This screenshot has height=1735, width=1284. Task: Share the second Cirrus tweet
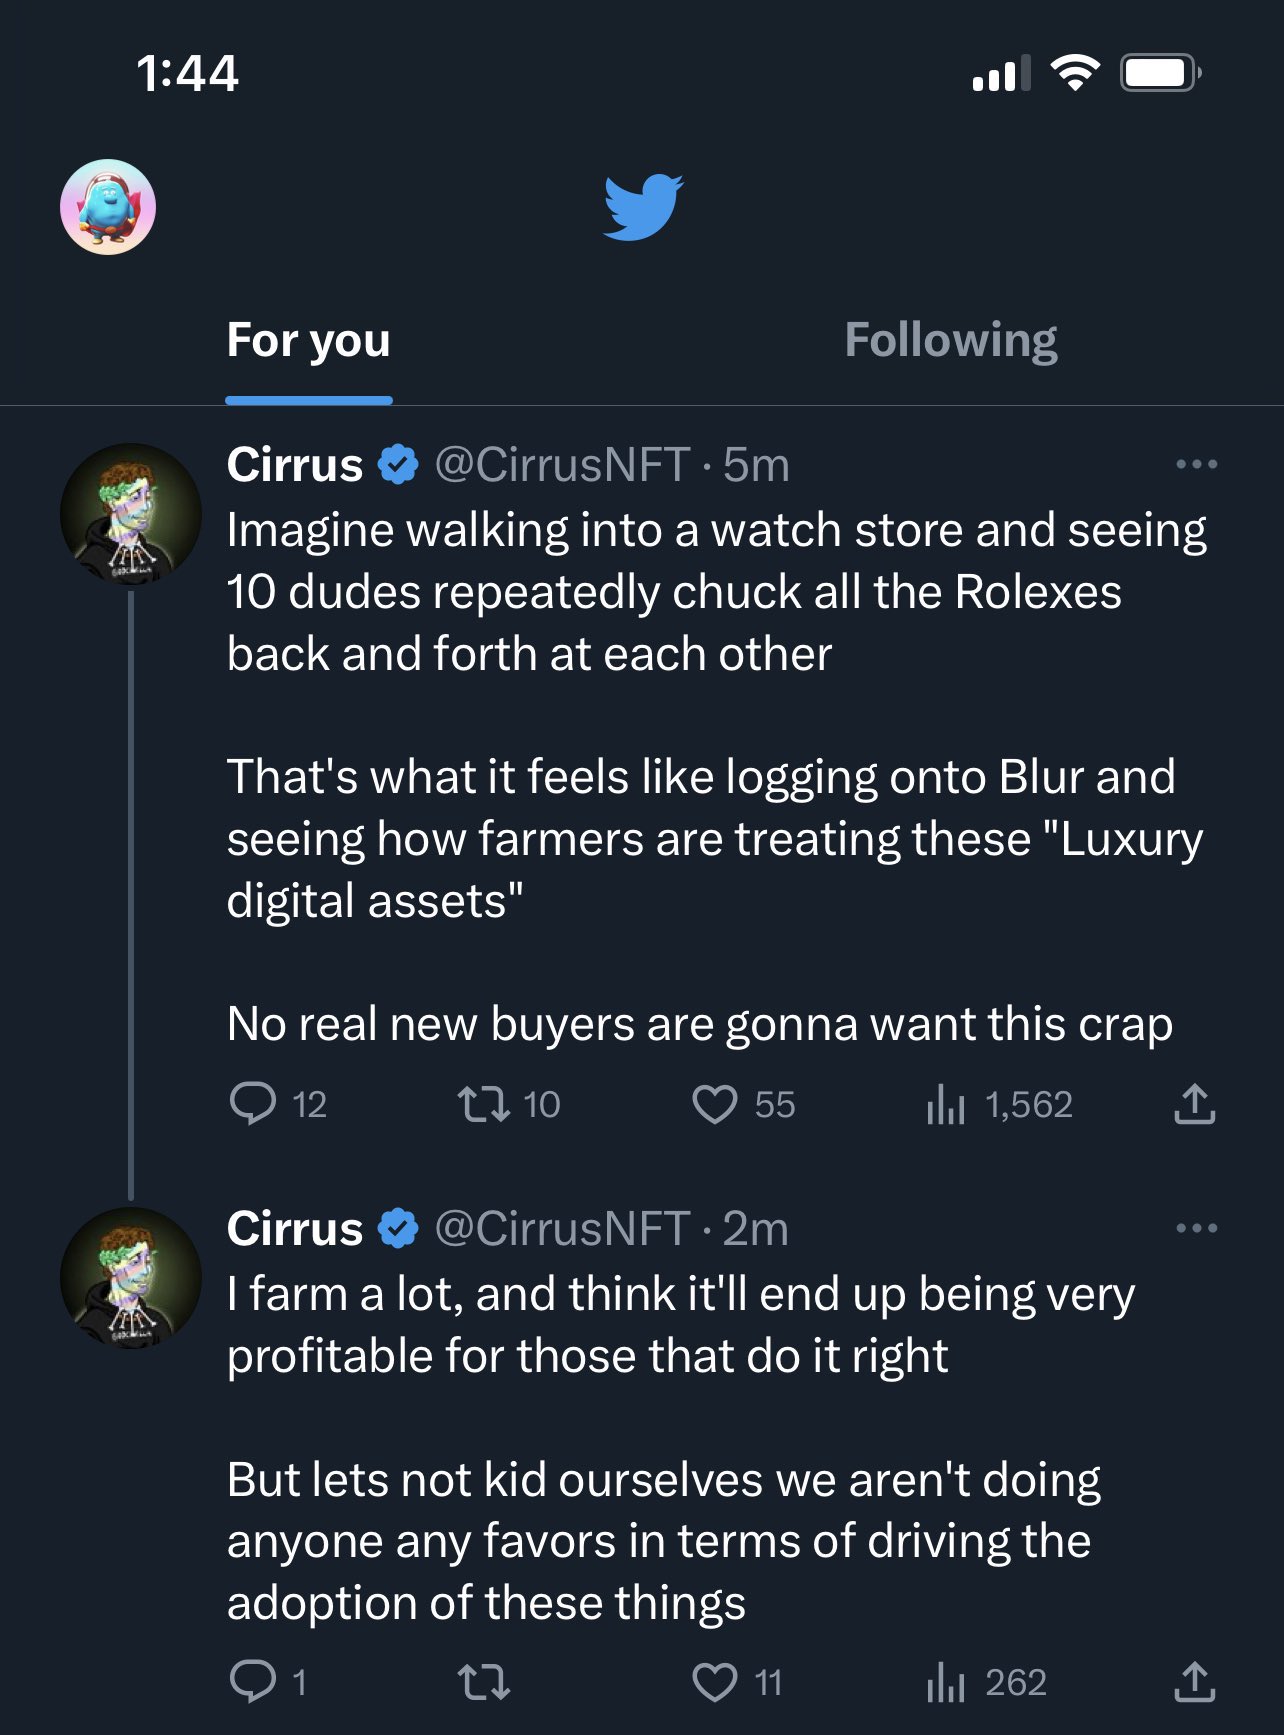(1194, 1682)
